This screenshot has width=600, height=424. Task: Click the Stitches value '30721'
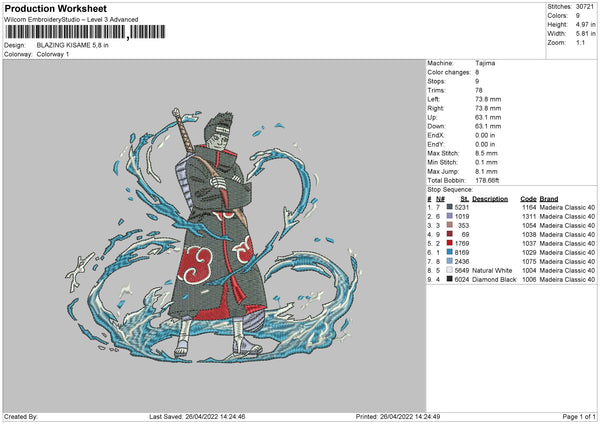pyautogui.click(x=585, y=7)
